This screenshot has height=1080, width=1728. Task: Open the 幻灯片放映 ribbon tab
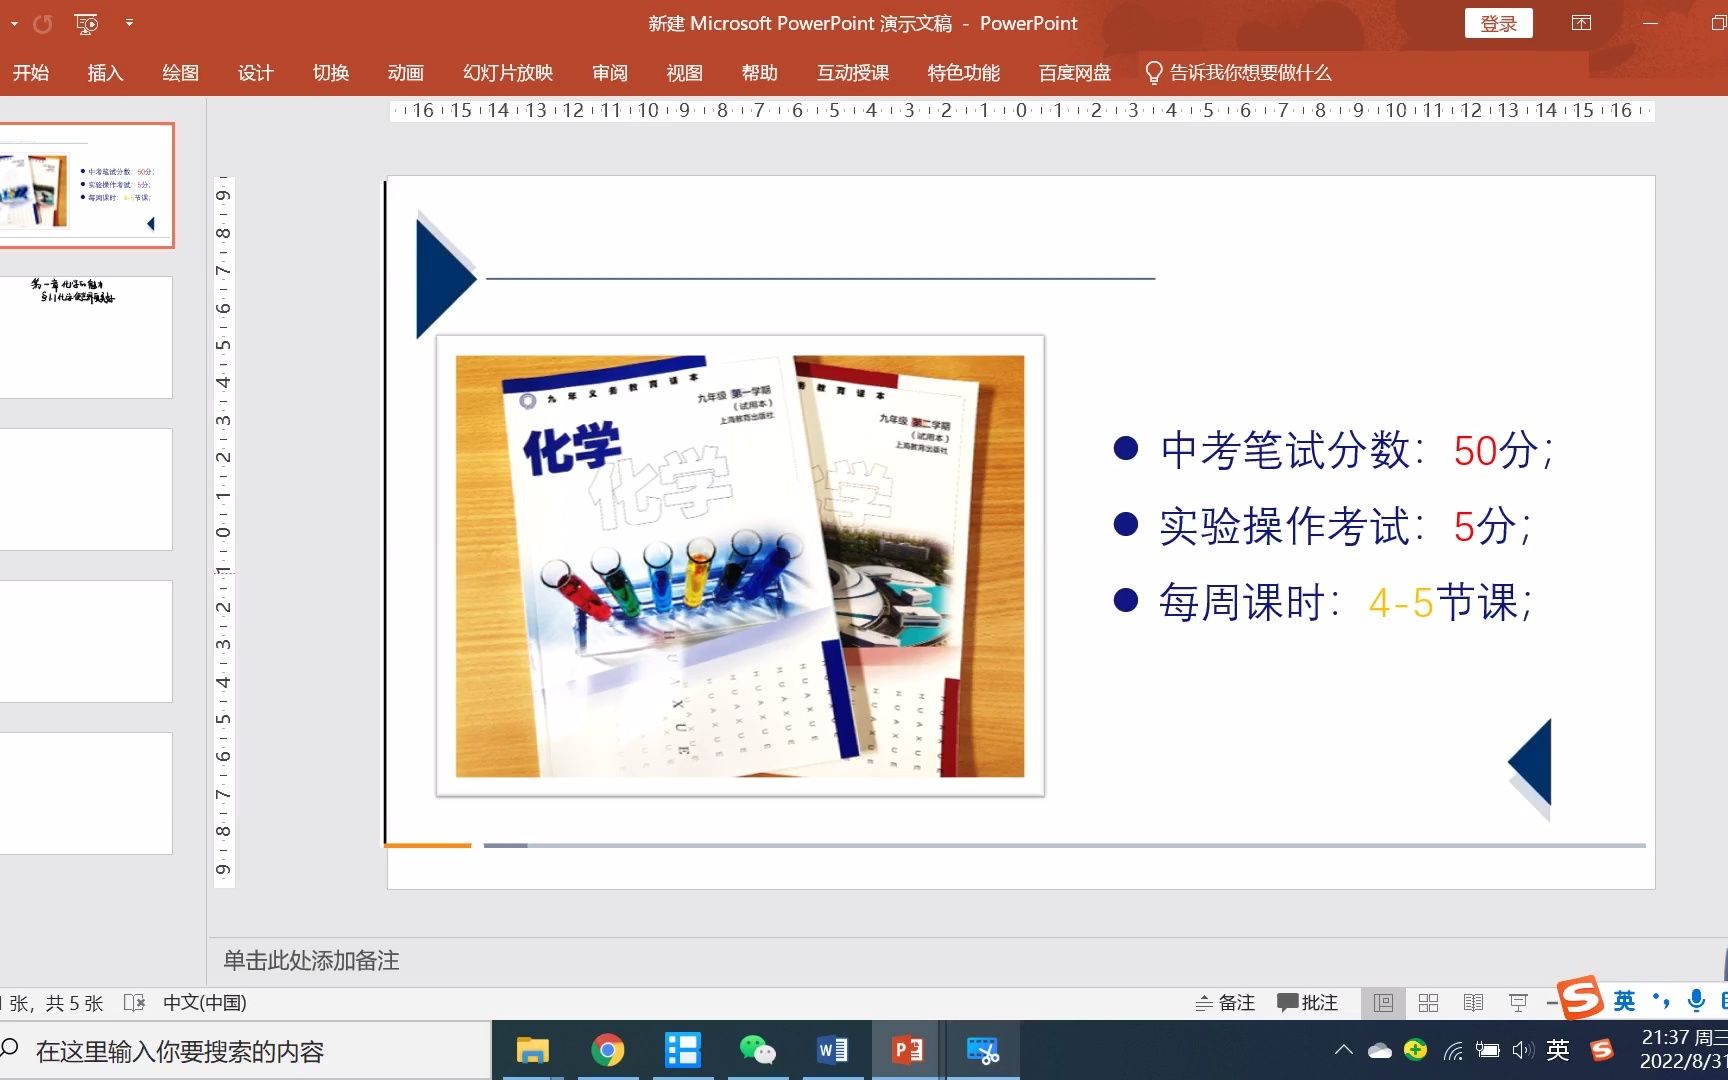tap(506, 72)
